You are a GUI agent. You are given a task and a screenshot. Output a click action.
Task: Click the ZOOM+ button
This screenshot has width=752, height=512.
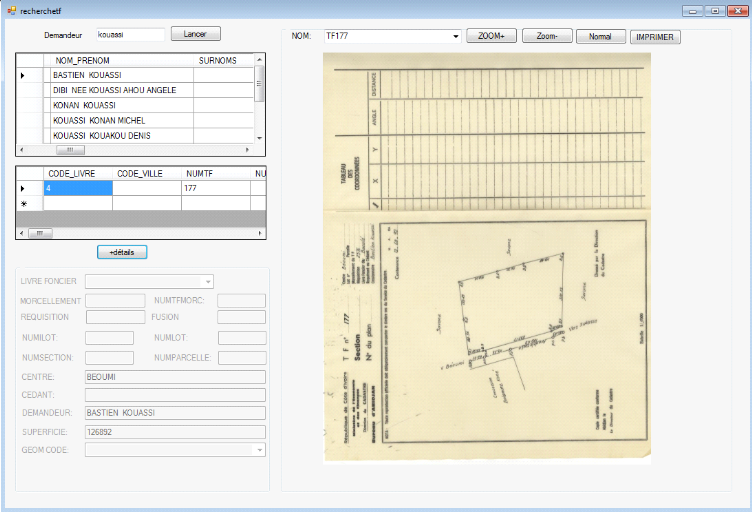[491, 36]
